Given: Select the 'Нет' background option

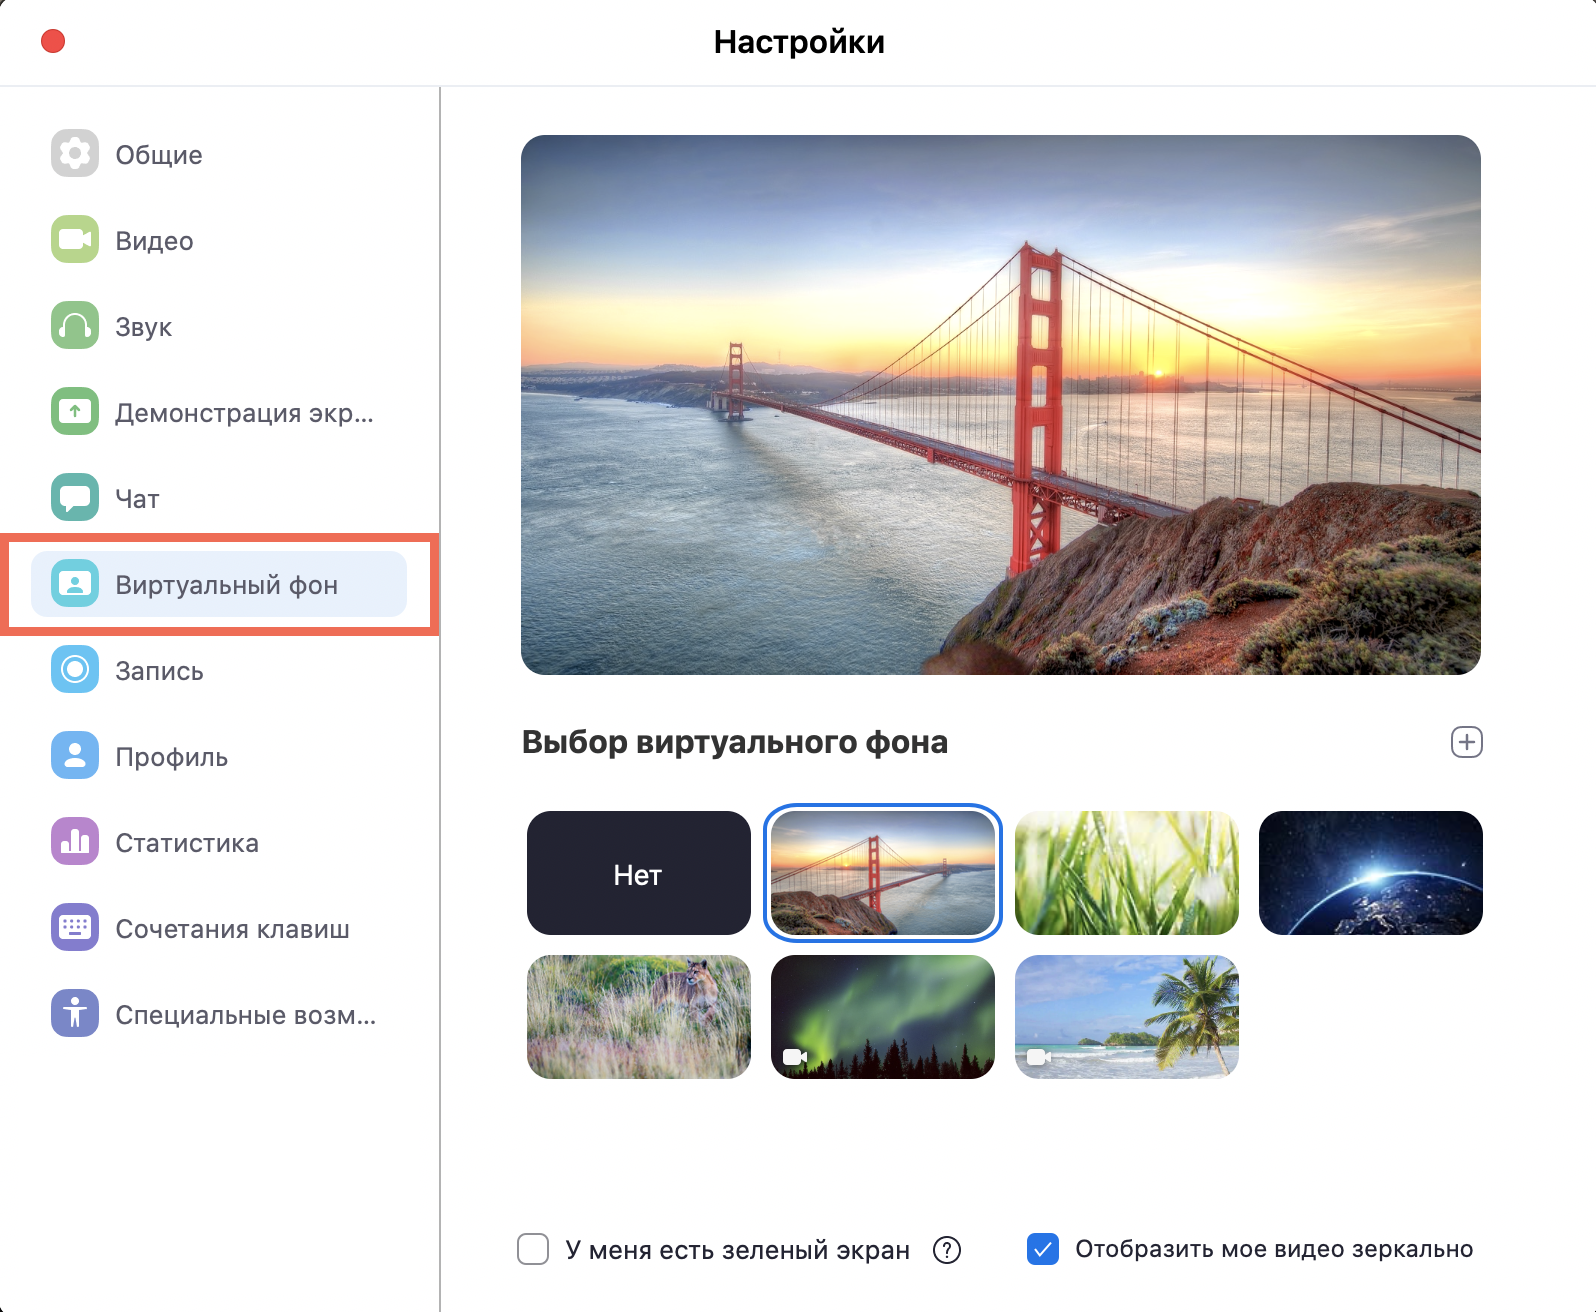Looking at the screenshot, I should point(638,873).
